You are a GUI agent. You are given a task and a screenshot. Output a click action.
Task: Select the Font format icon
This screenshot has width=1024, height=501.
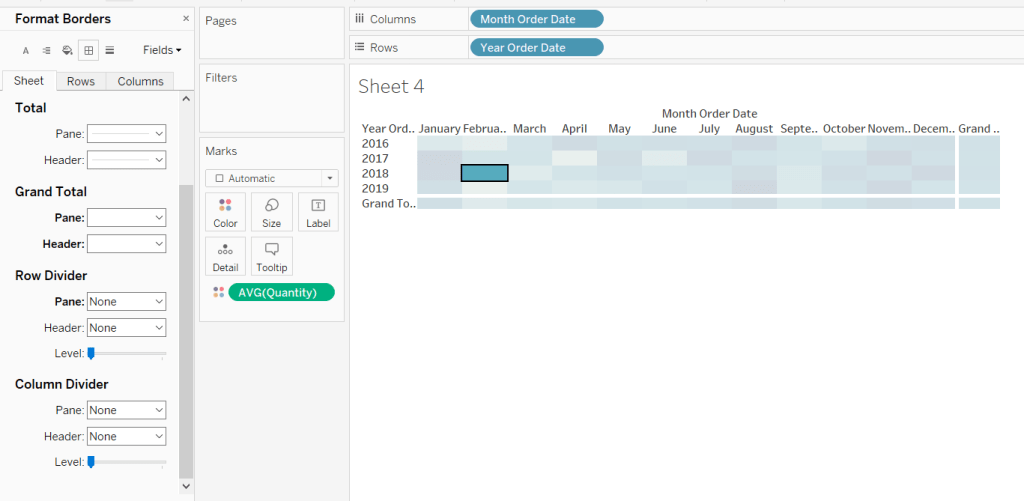pyautogui.click(x=26, y=50)
